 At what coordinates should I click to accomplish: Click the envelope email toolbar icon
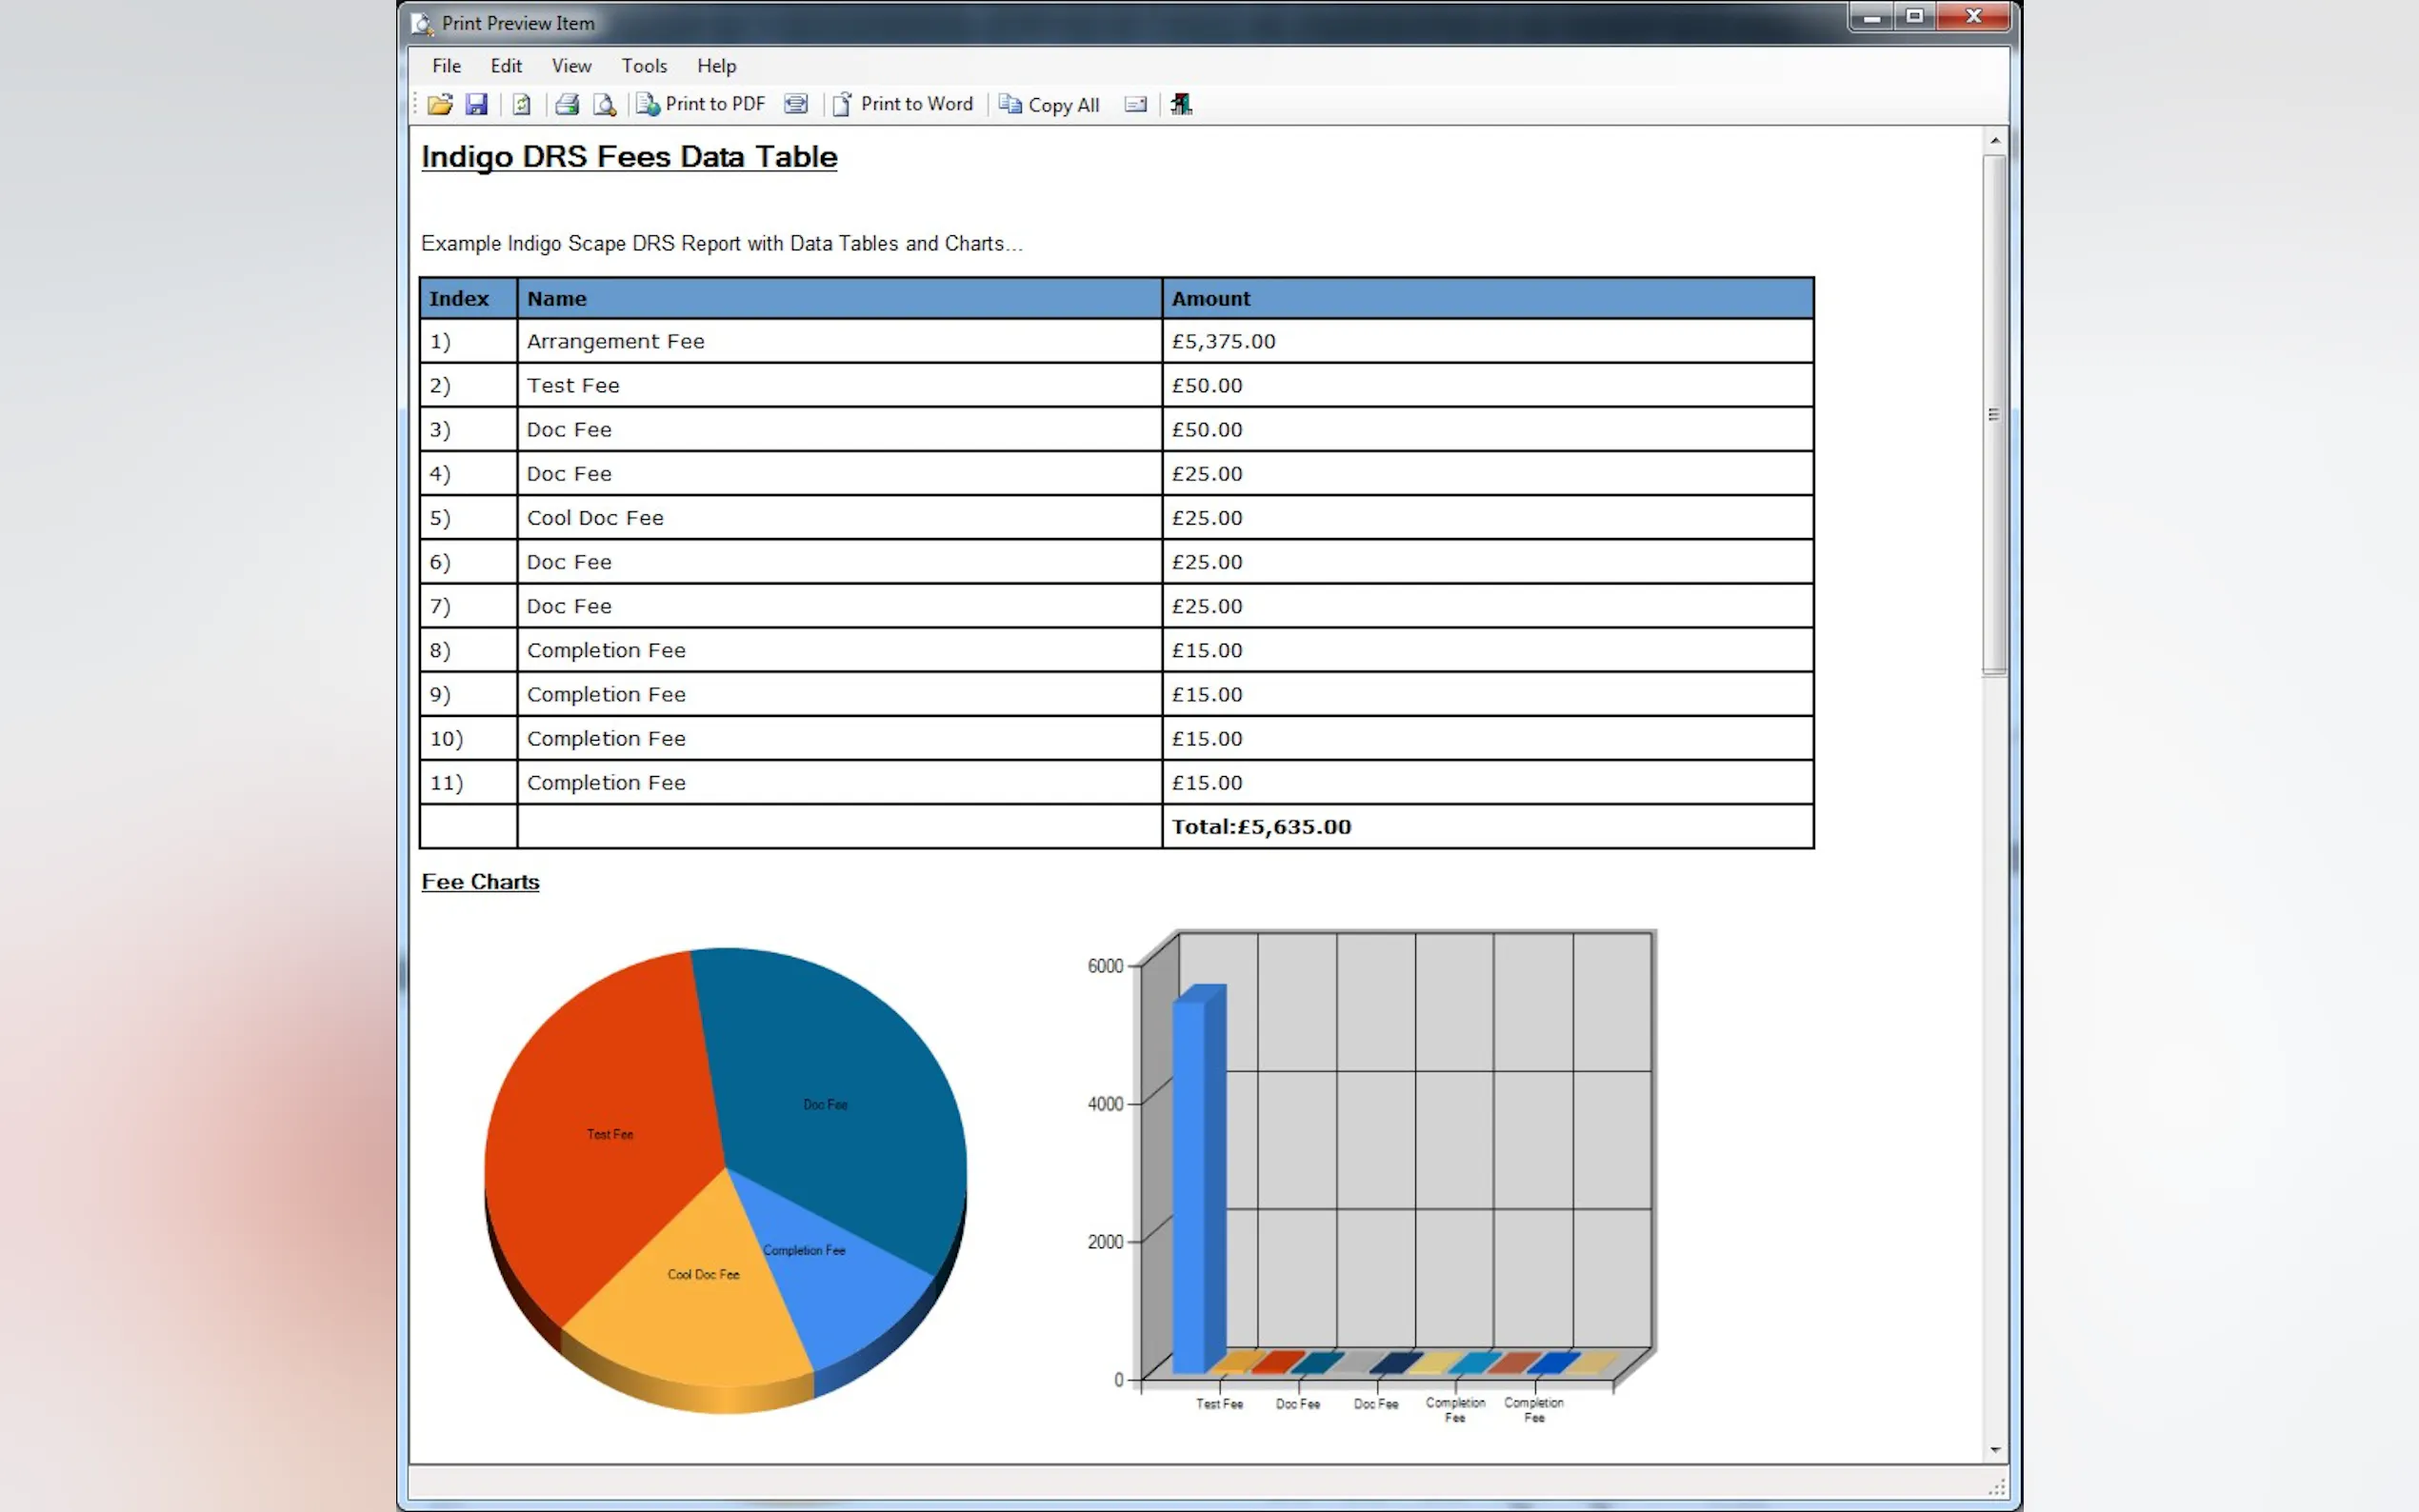(1135, 104)
